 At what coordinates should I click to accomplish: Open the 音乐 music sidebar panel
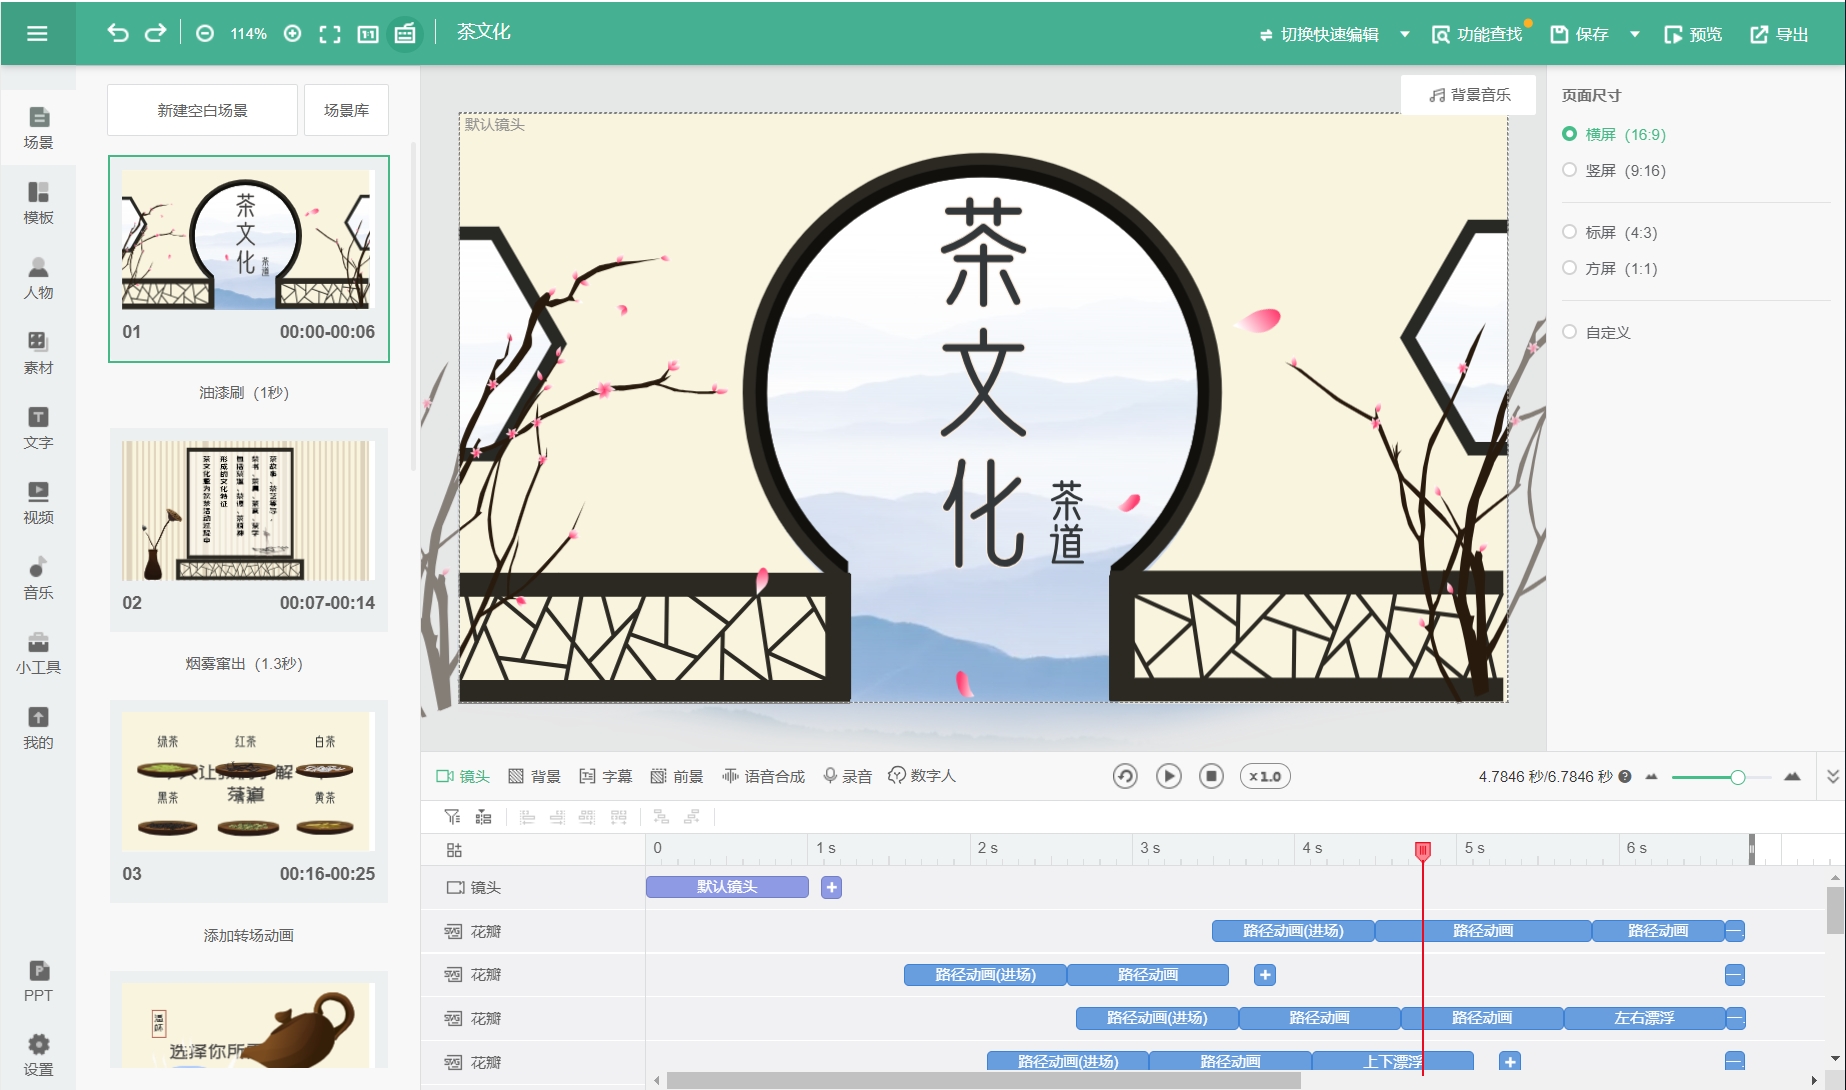pyautogui.click(x=38, y=578)
